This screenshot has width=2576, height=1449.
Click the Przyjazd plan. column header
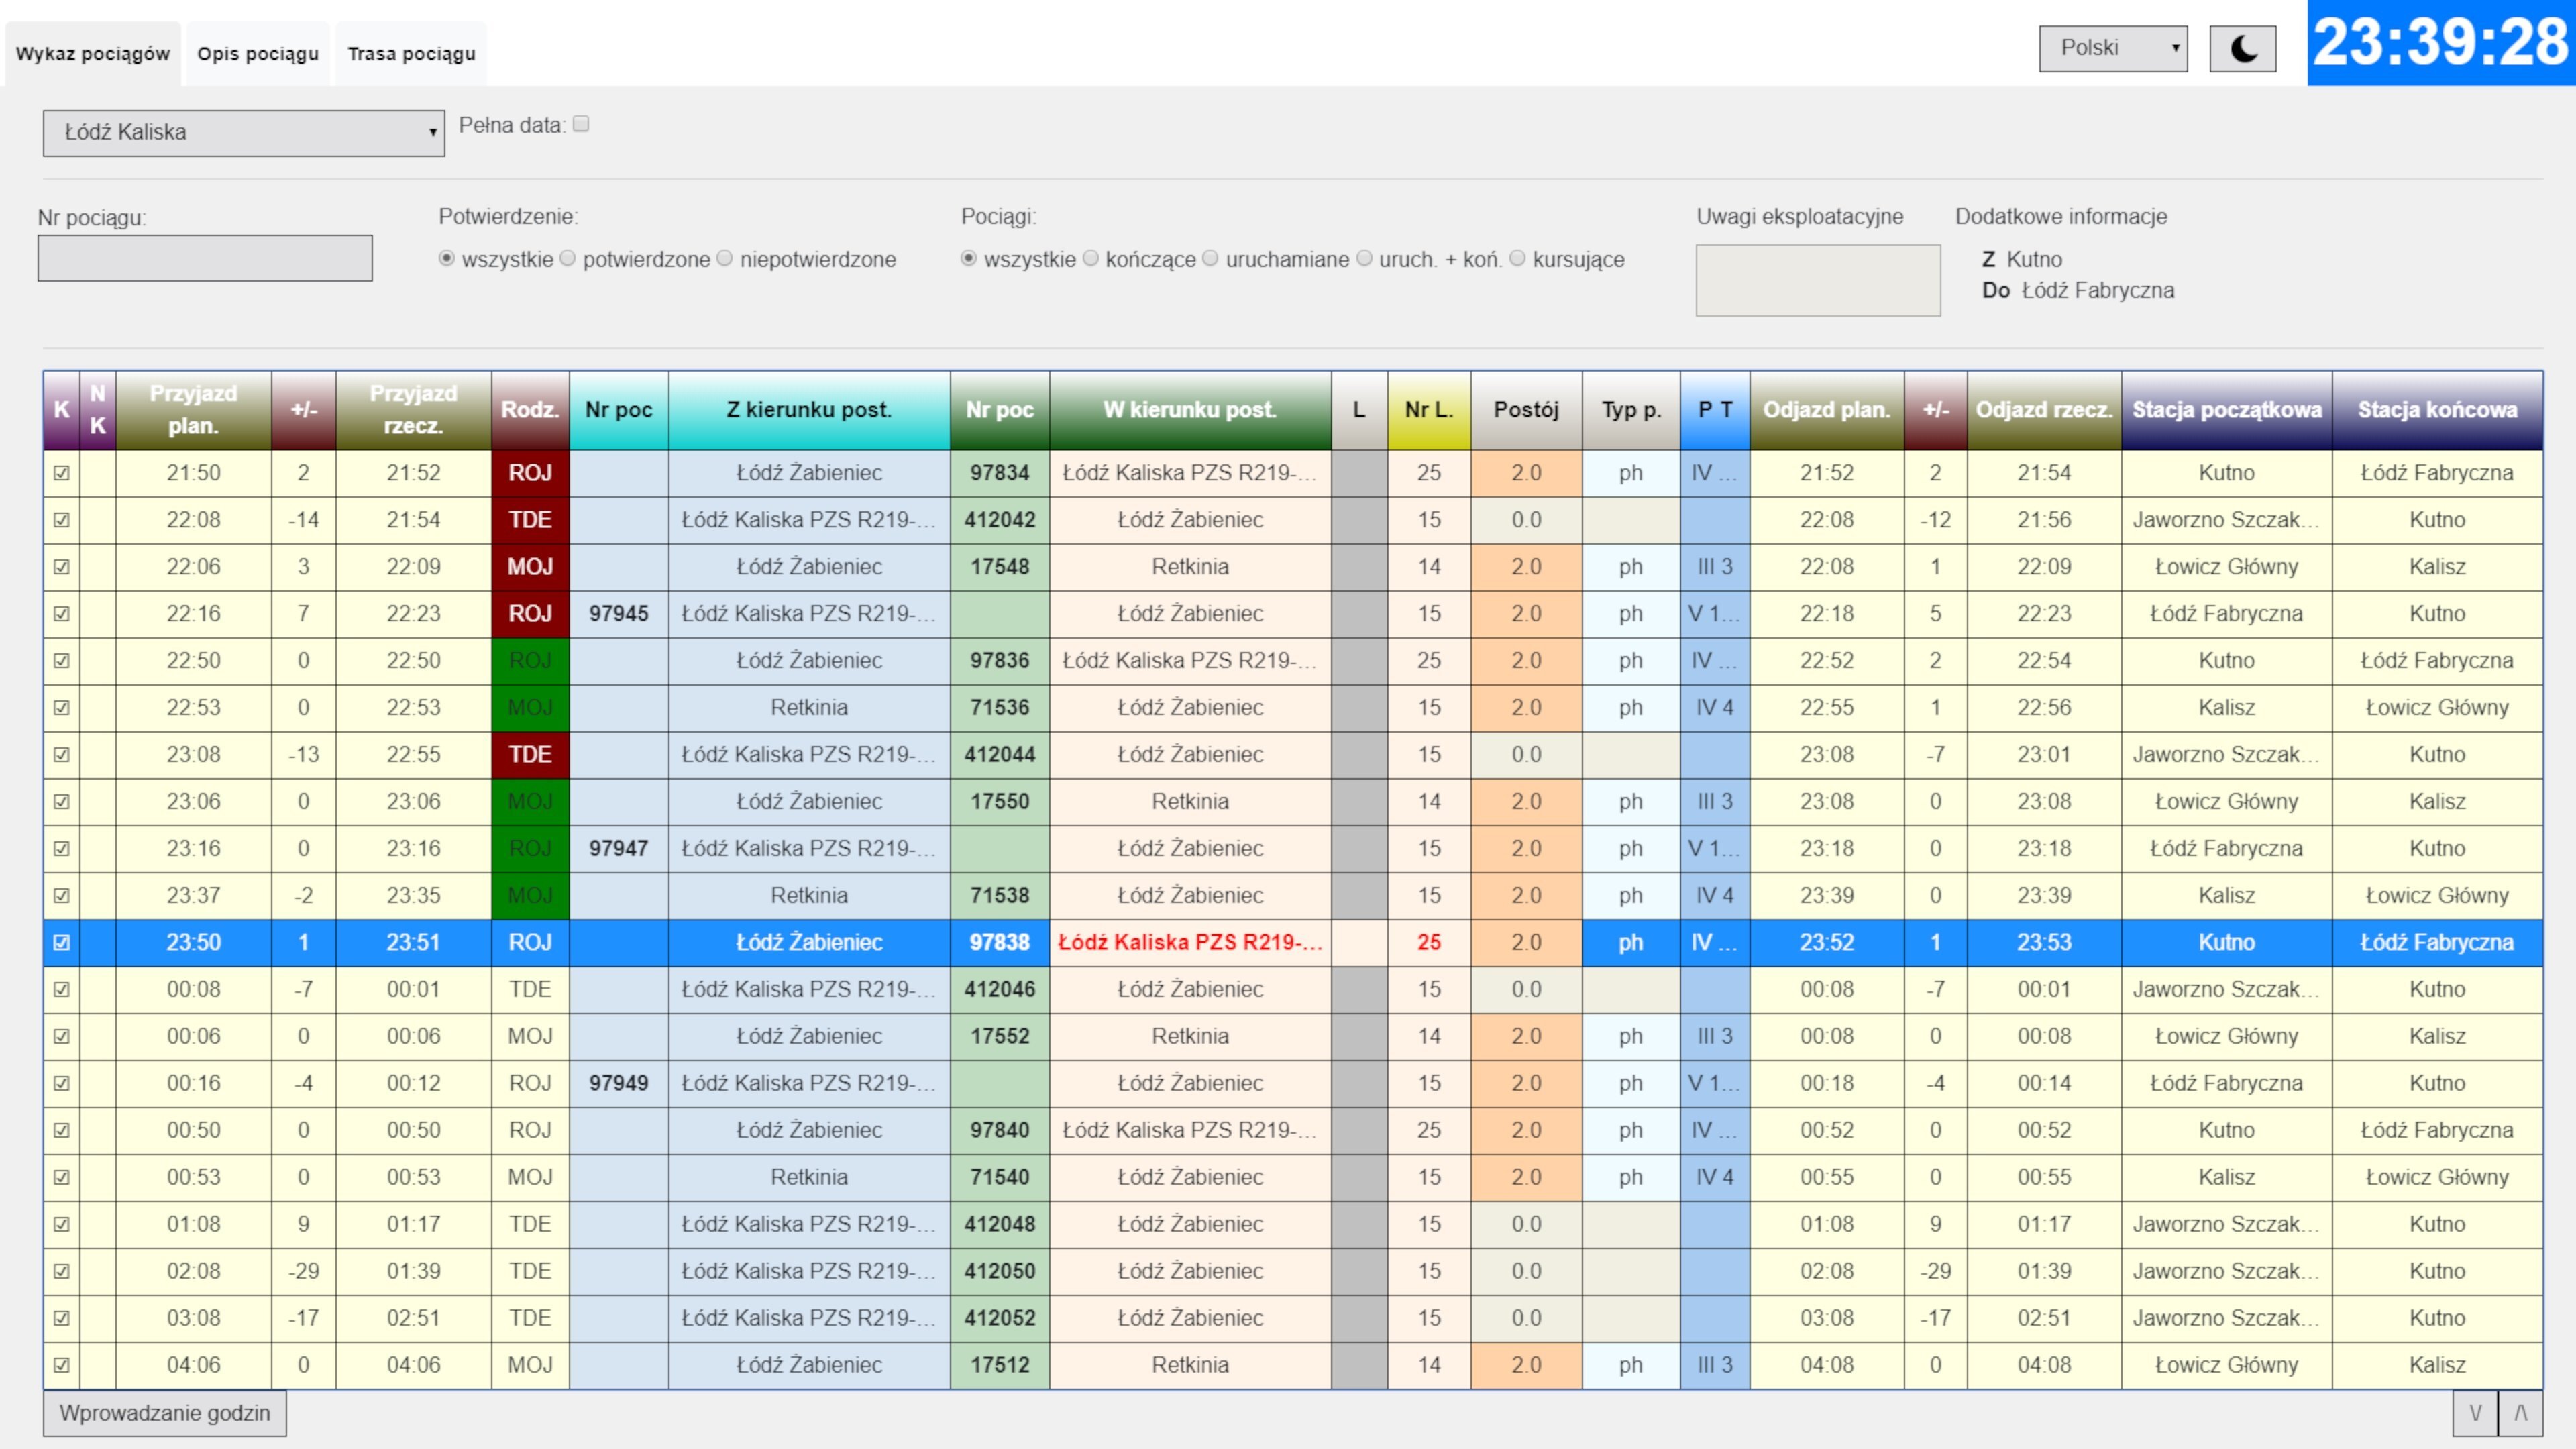193,410
